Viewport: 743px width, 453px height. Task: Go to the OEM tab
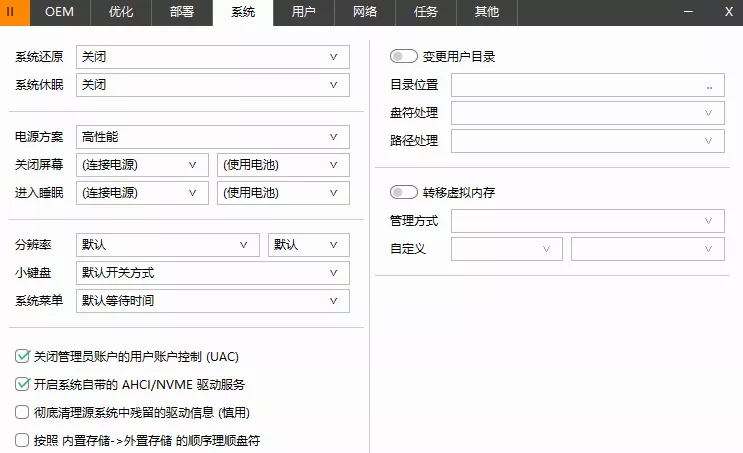[x=59, y=12]
